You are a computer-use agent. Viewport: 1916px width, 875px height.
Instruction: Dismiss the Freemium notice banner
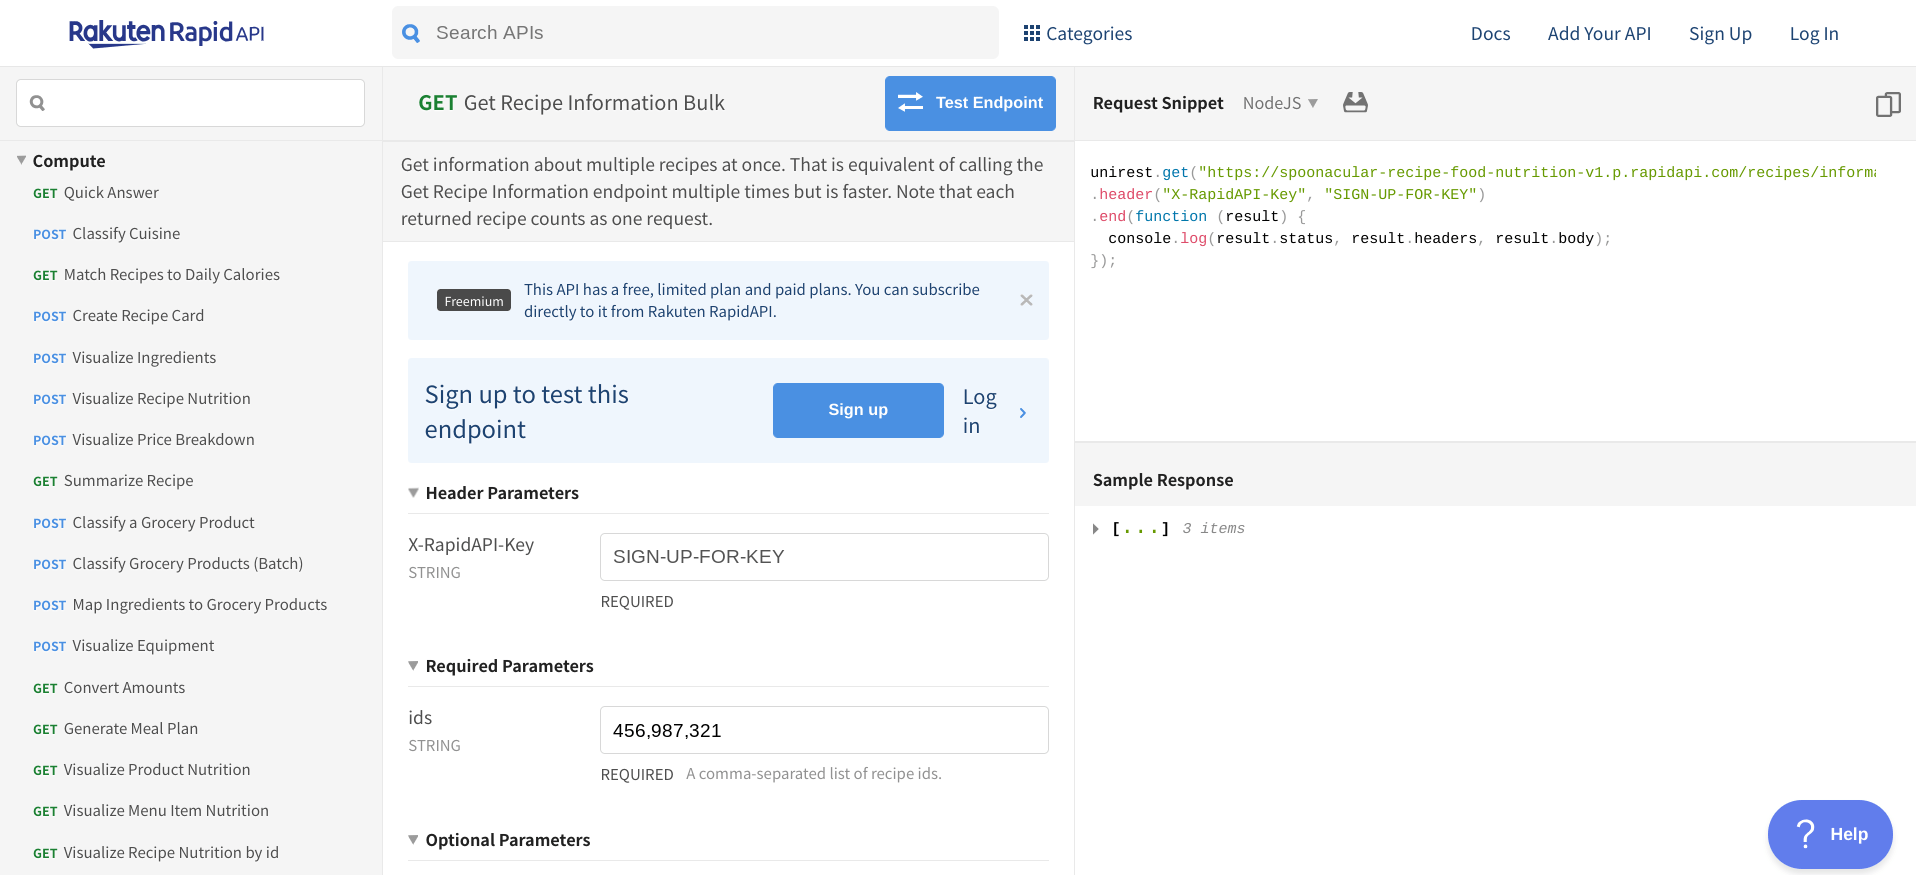[x=1026, y=300]
